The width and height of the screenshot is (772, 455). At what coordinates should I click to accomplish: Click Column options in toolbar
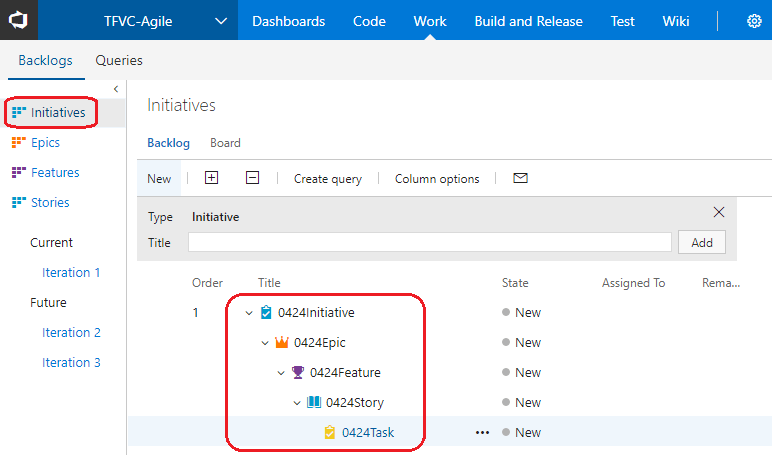(437, 179)
